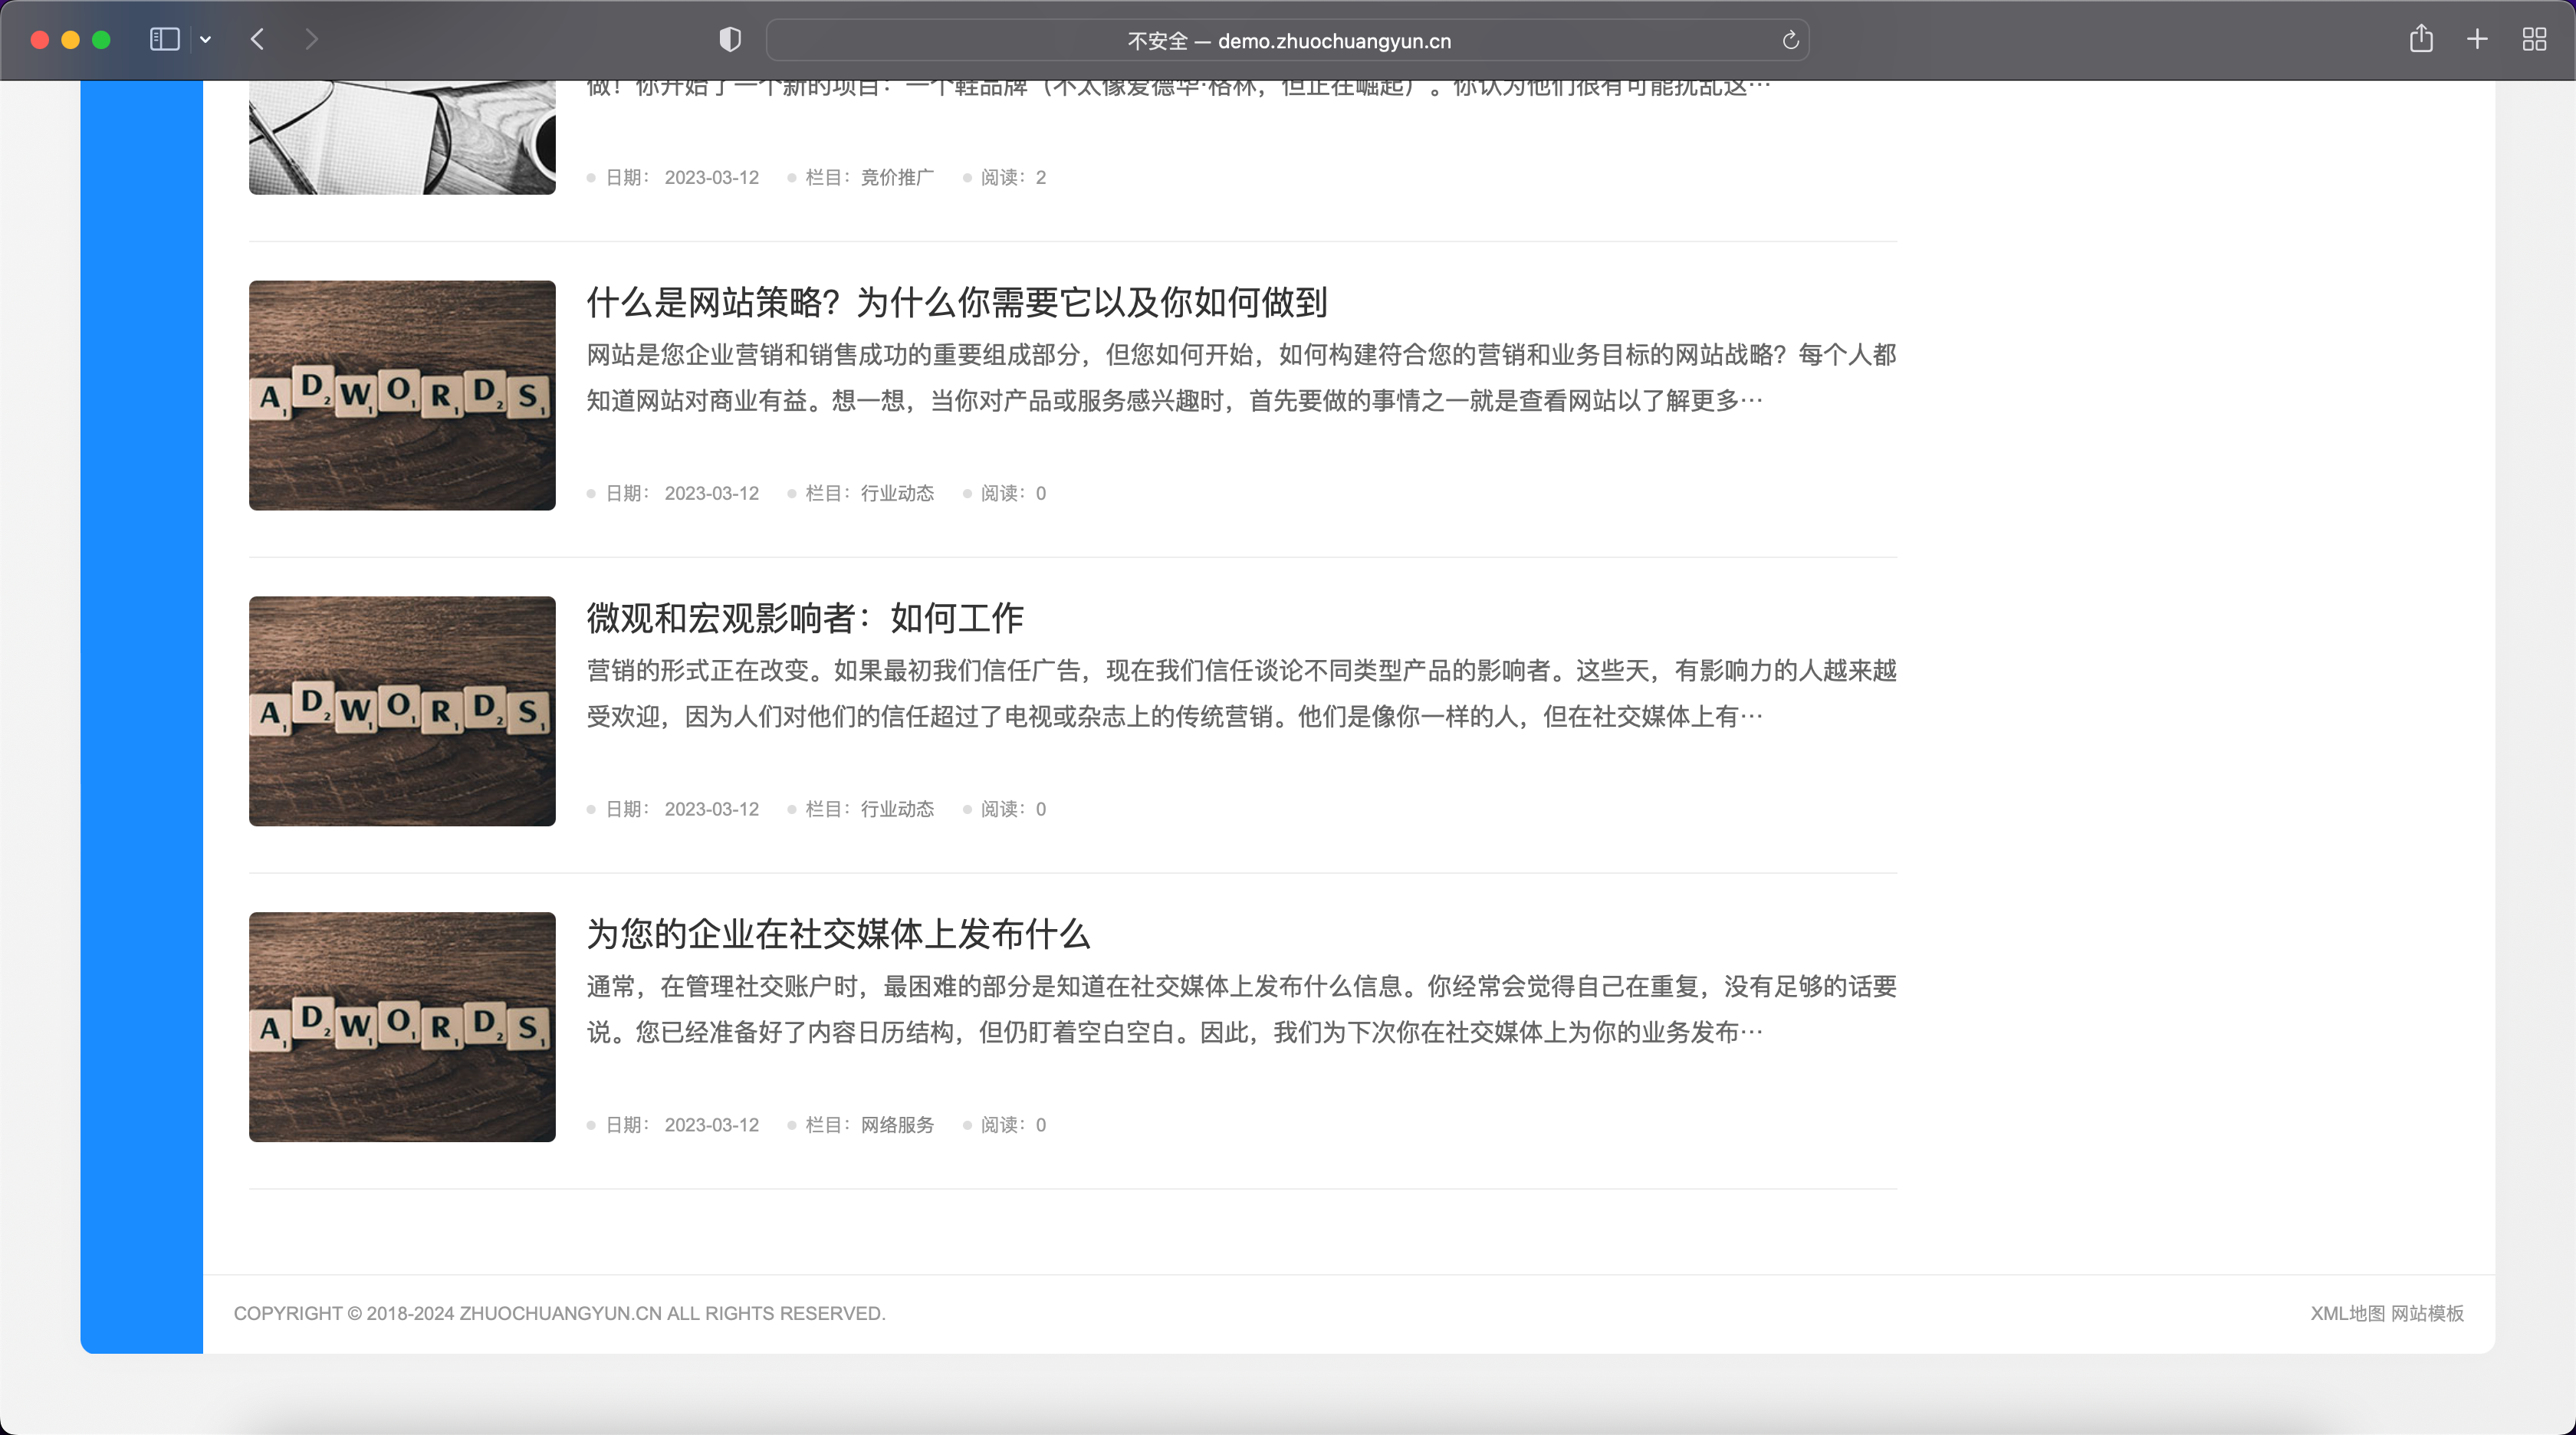2576x1435 pixels.
Task: Click the AdWords thumbnail for 微观和宏观影响者 article
Action: [402, 711]
